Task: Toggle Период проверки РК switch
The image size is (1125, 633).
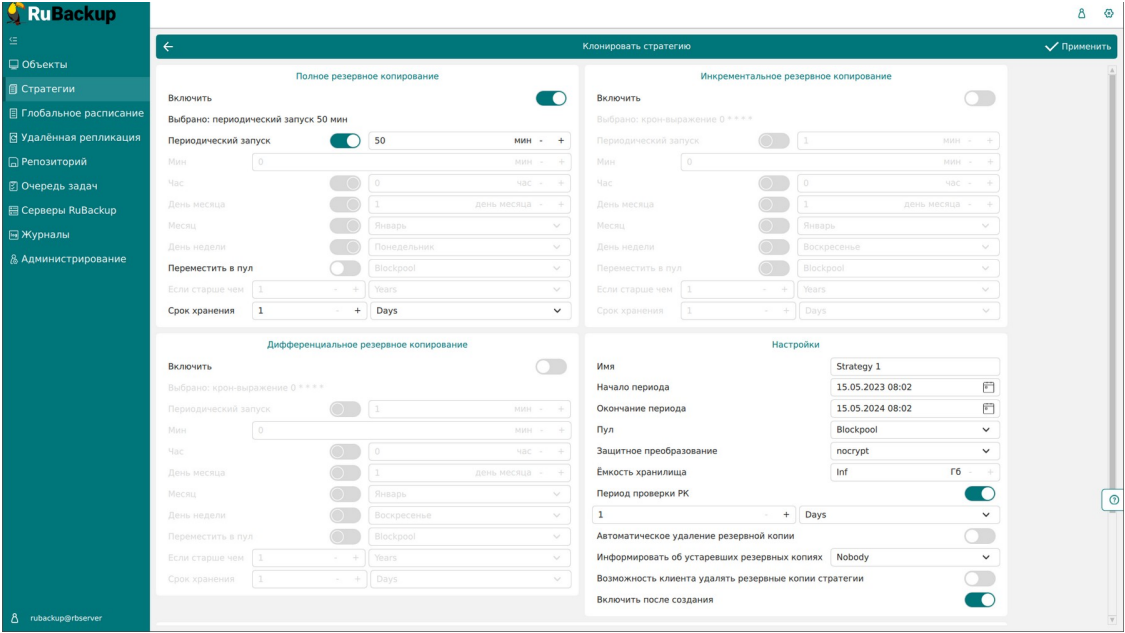Action: (979, 494)
